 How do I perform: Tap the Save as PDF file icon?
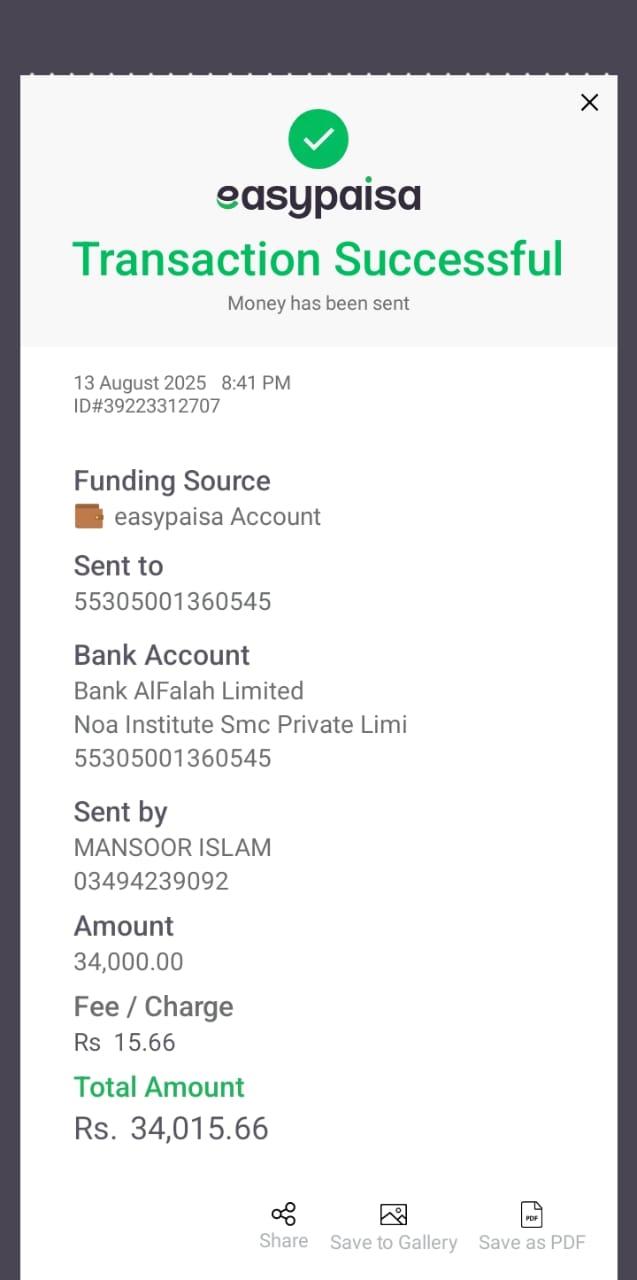[x=532, y=1214]
